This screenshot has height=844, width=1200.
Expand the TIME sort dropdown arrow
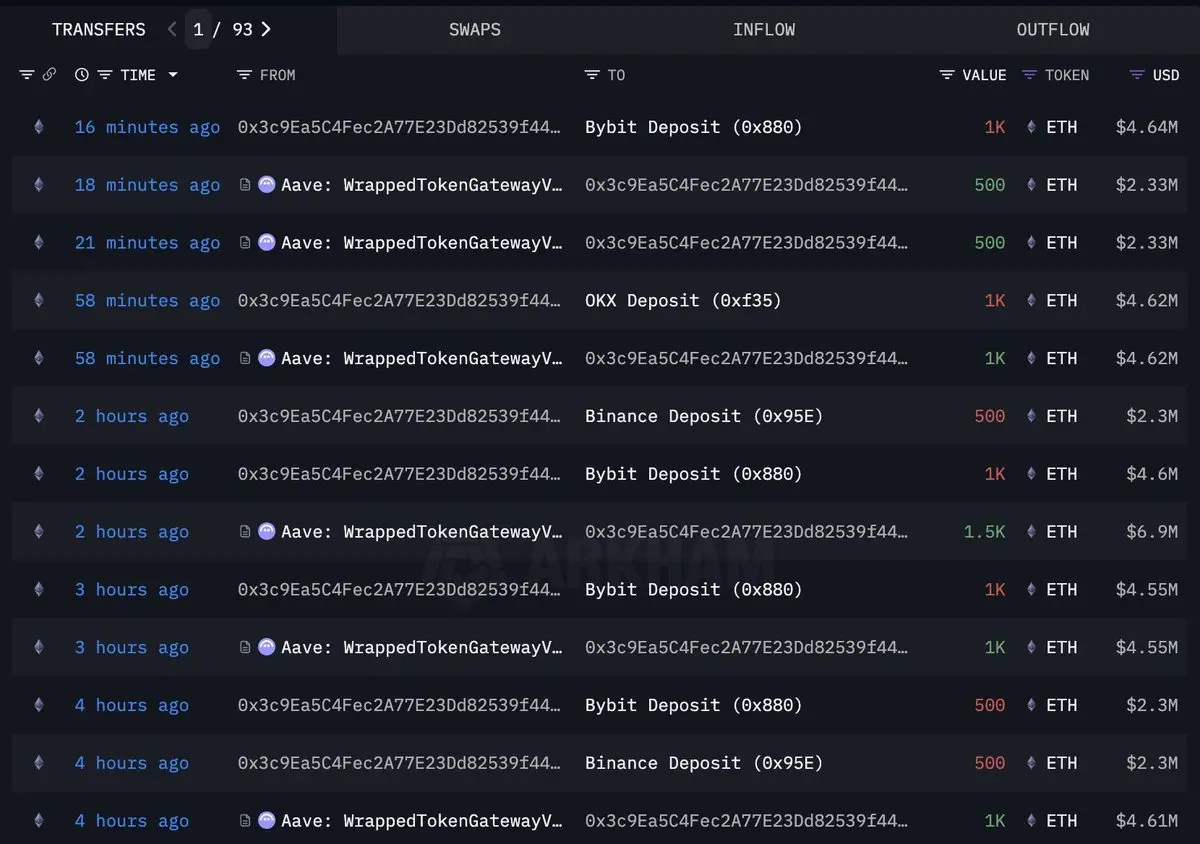pos(173,75)
